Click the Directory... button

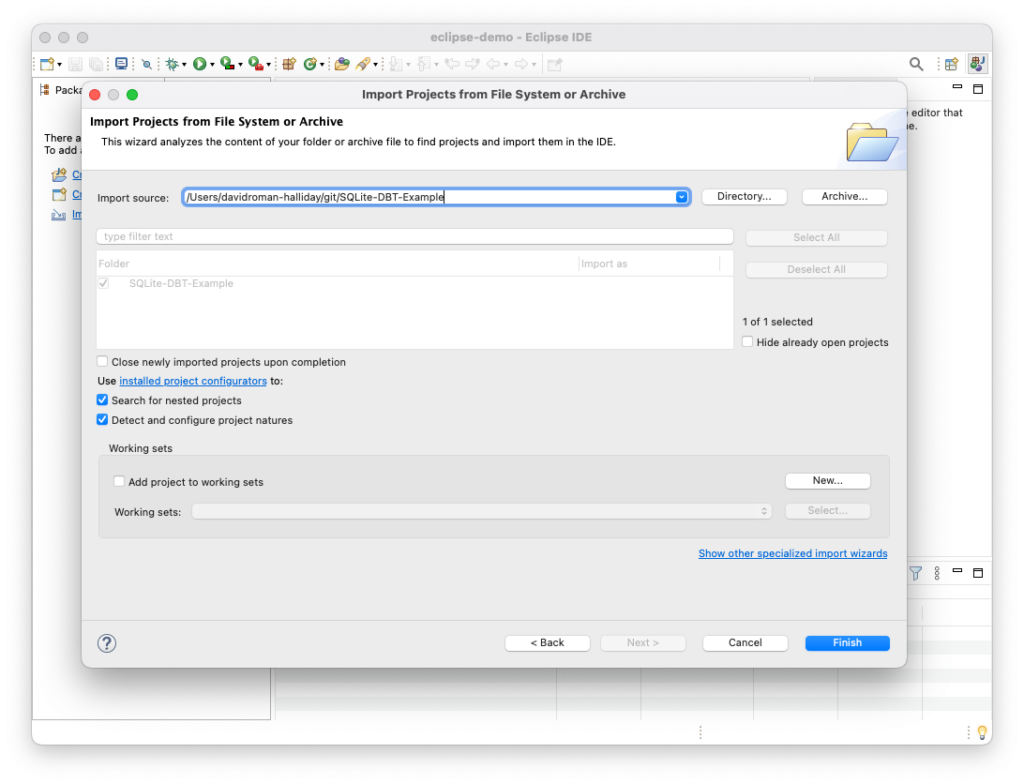point(744,197)
